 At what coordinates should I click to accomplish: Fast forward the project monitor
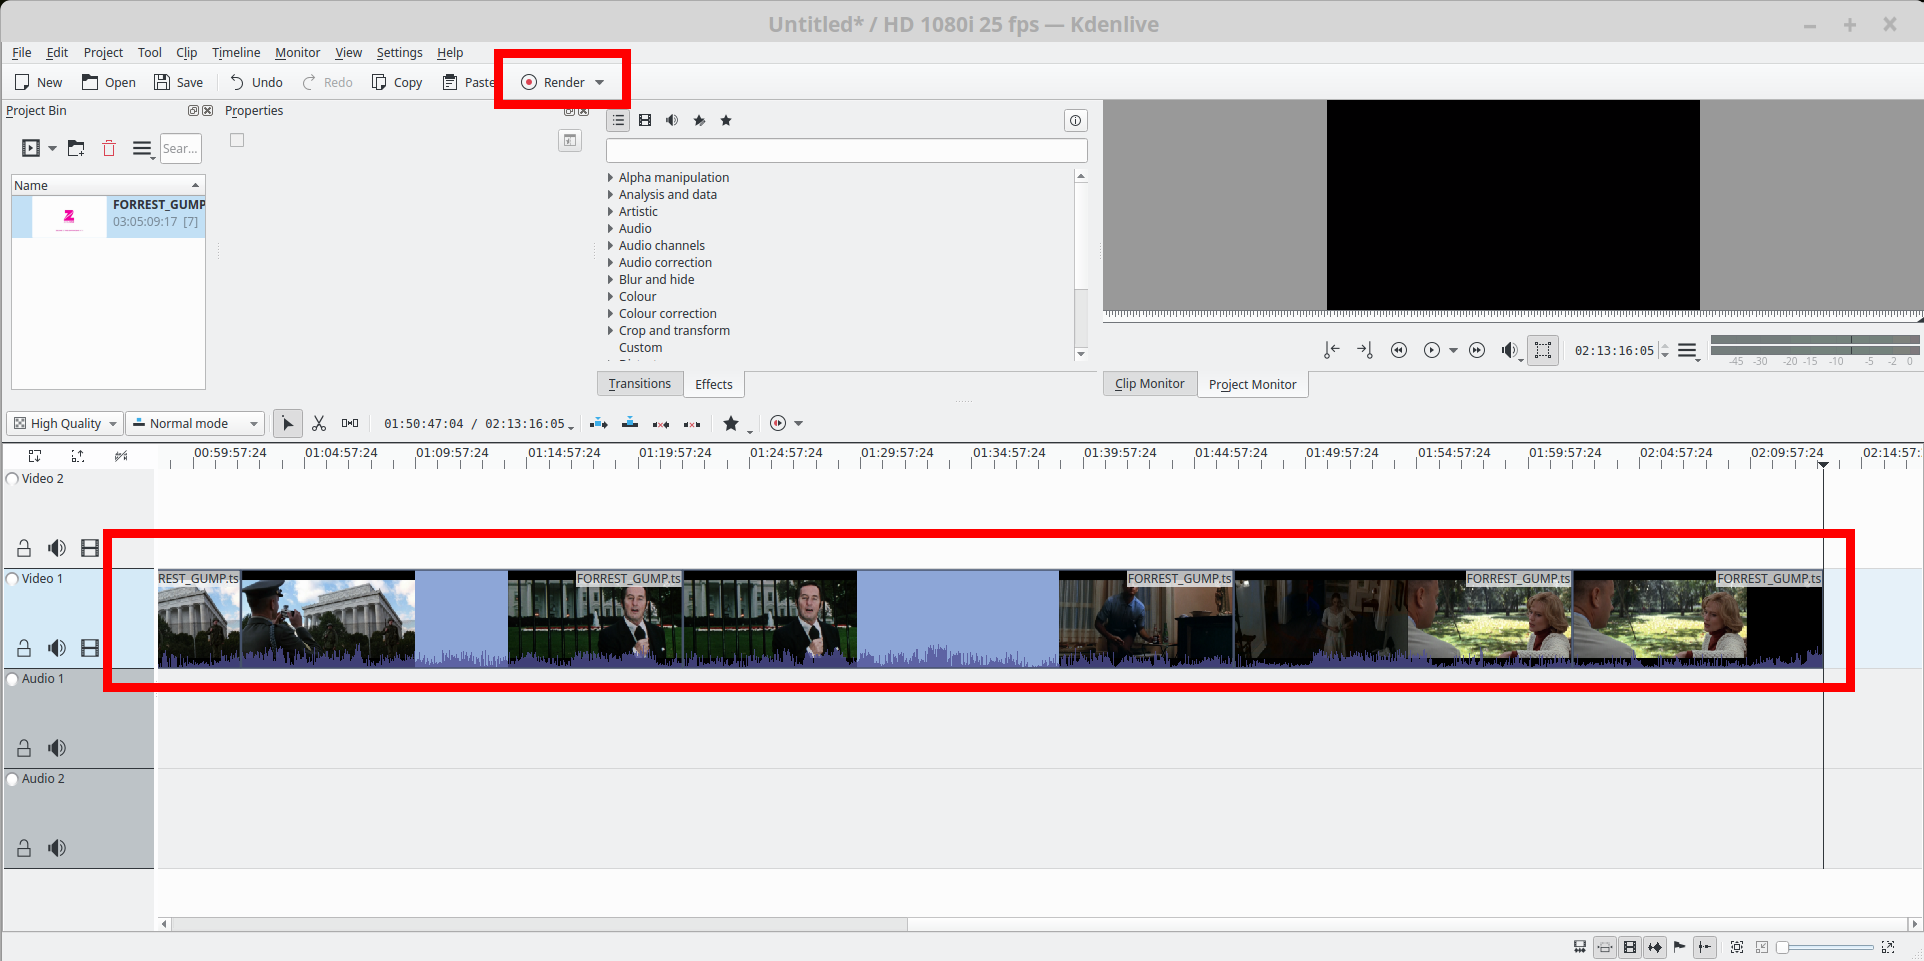click(x=1477, y=350)
